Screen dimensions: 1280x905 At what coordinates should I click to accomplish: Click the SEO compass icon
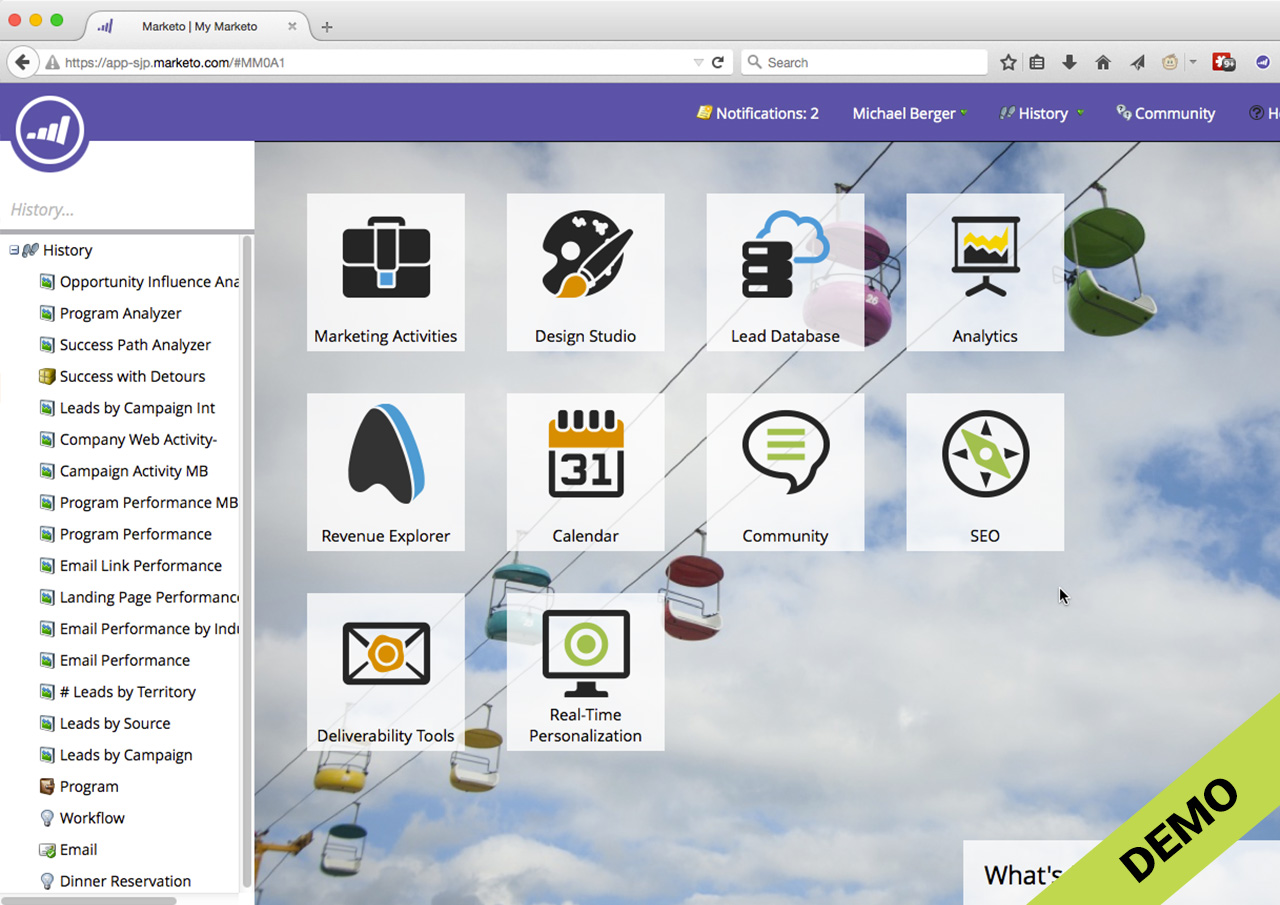click(985, 454)
